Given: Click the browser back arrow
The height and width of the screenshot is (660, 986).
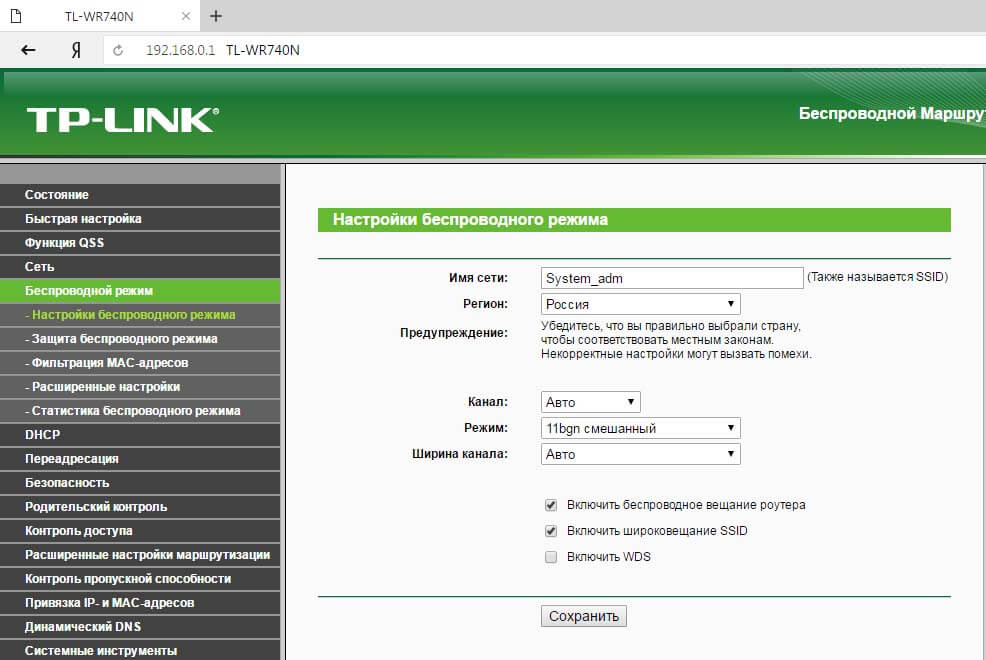Looking at the screenshot, I should coord(28,50).
